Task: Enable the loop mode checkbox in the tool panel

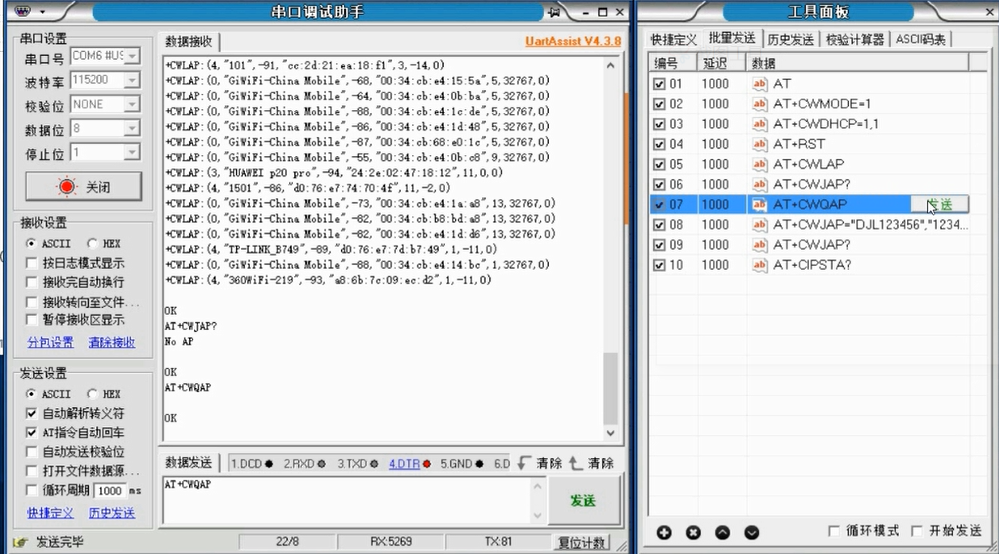Action: click(x=833, y=530)
